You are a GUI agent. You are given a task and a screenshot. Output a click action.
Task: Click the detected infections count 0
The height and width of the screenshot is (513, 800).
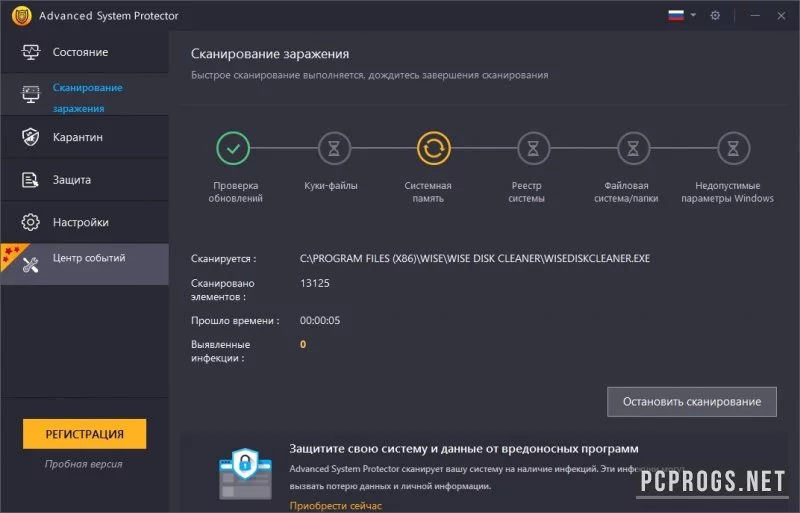coord(303,345)
